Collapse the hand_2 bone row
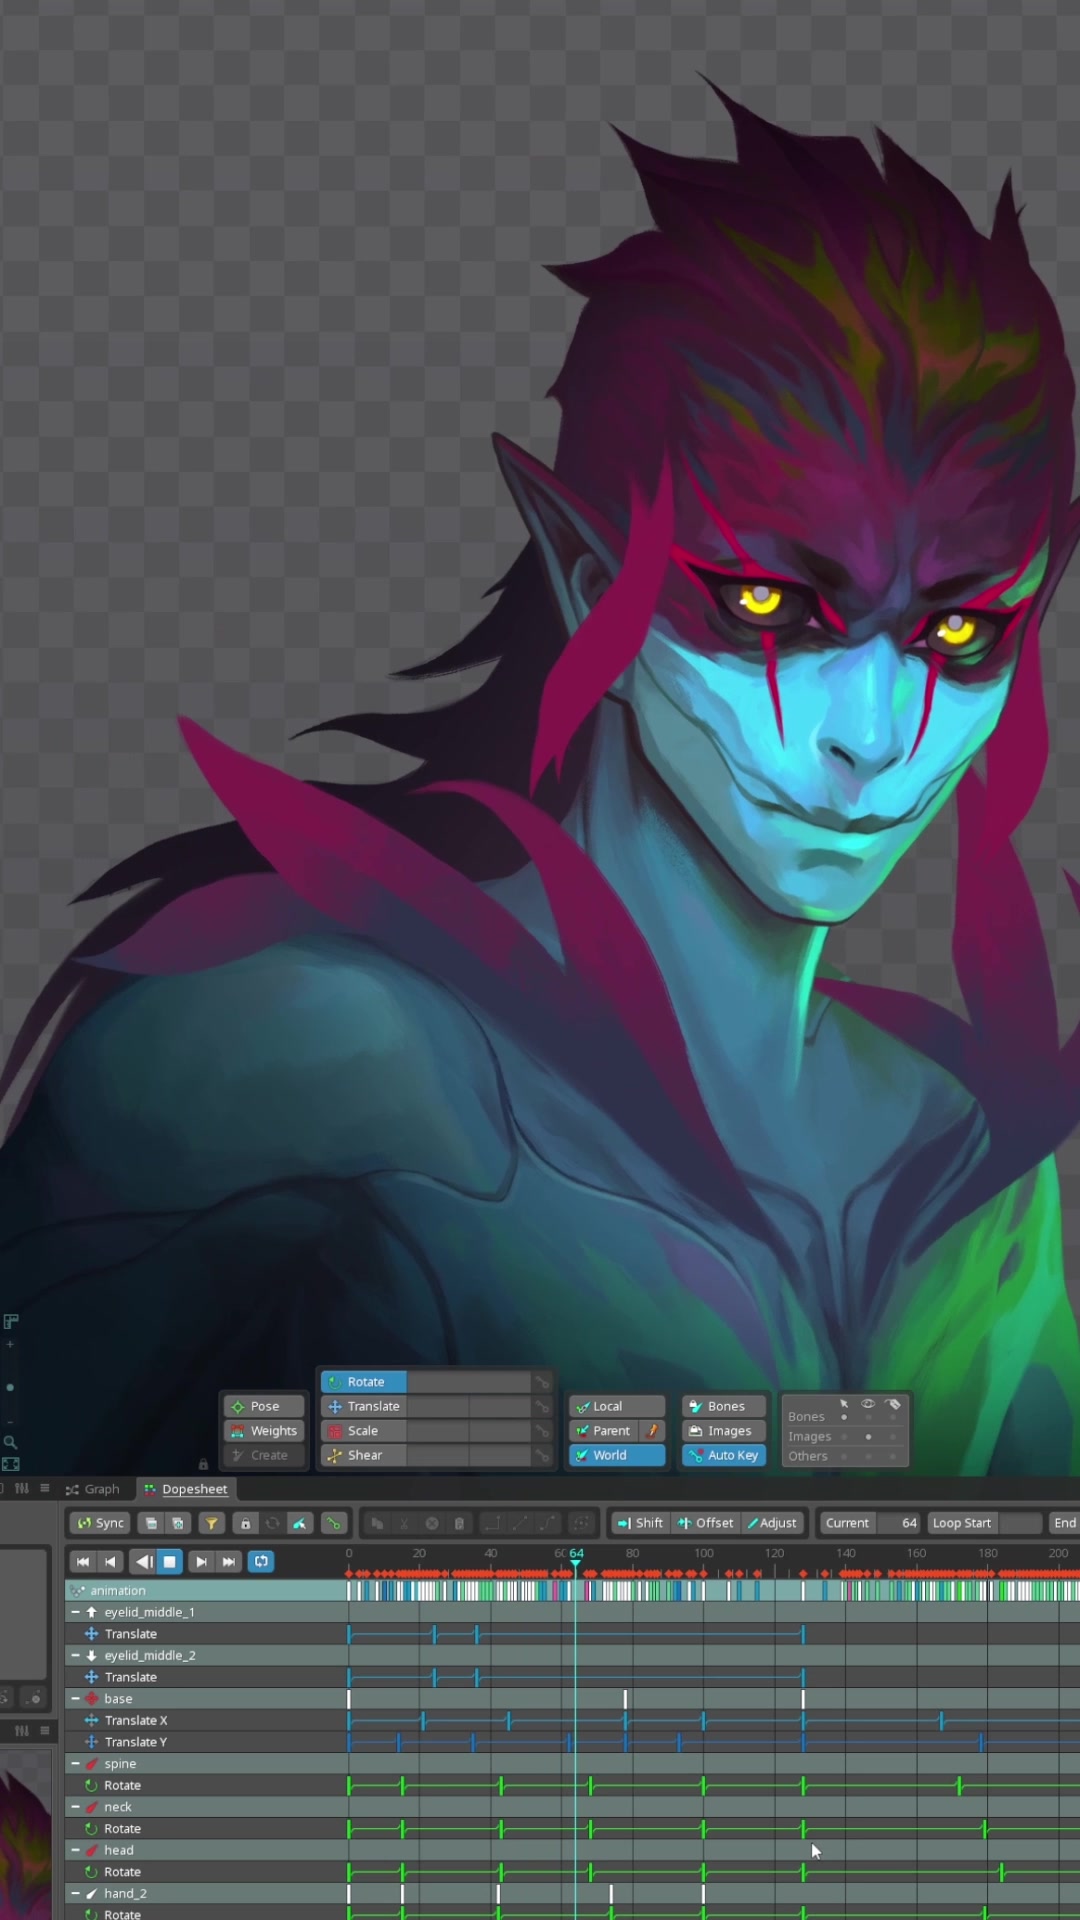Image resolution: width=1080 pixels, height=1920 pixels. [75, 1893]
